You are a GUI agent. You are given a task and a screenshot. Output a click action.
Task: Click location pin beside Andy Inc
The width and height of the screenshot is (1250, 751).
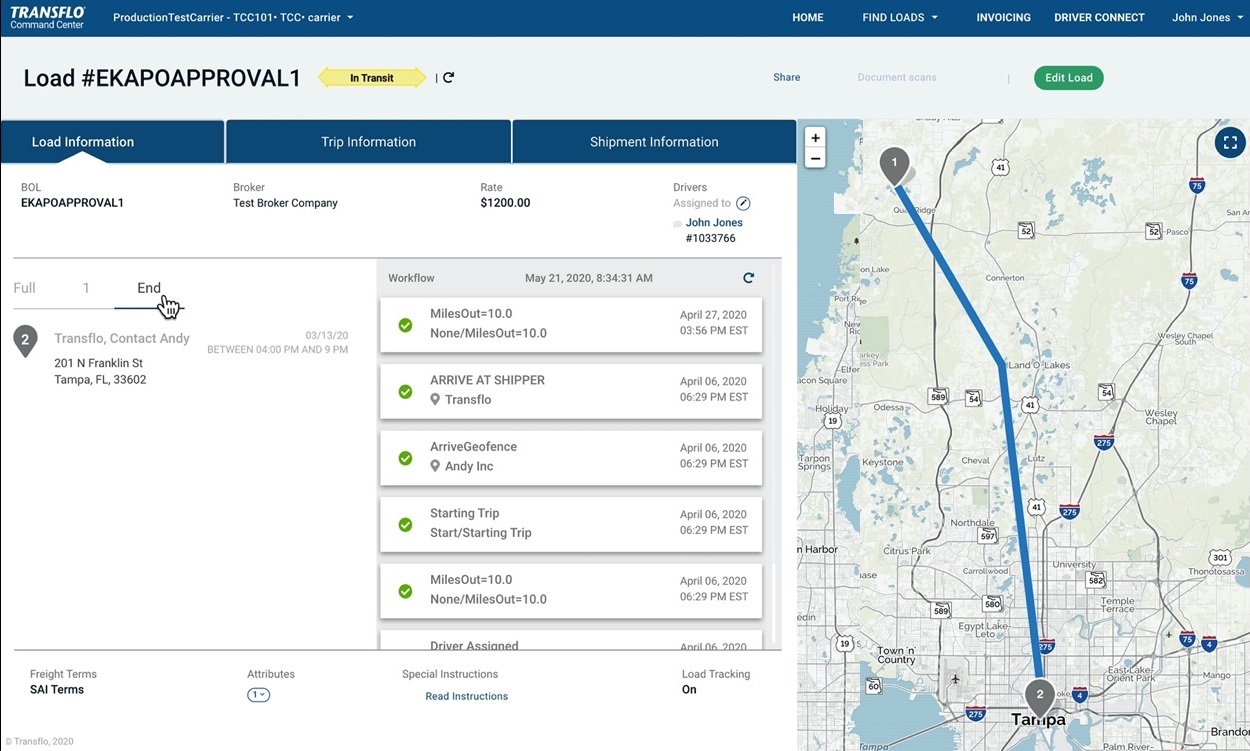(x=435, y=466)
